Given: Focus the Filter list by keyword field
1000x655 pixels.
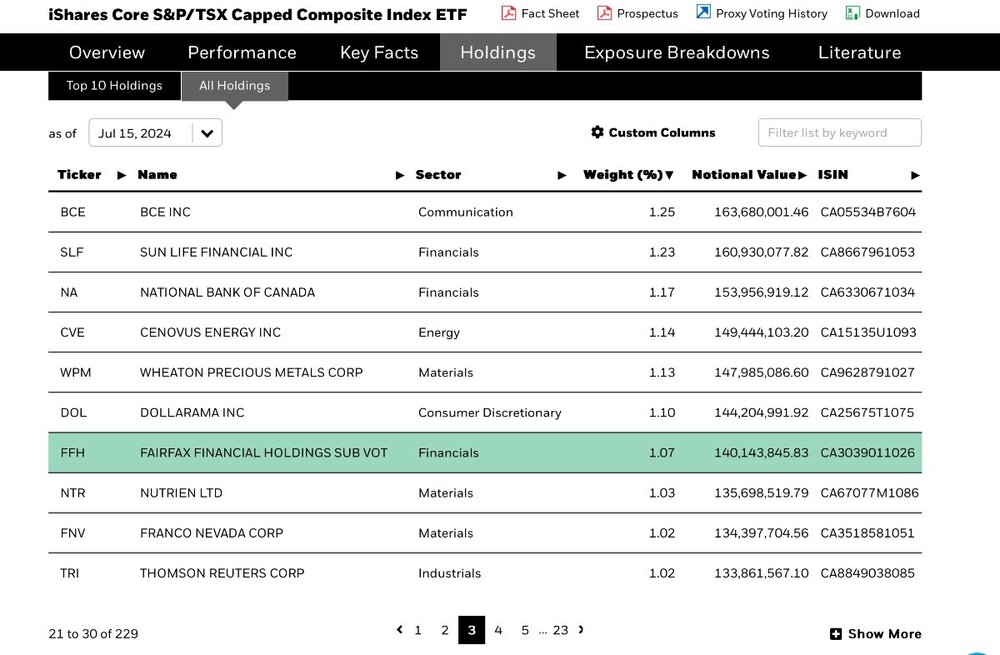Looking at the screenshot, I should tap(839, 133).
